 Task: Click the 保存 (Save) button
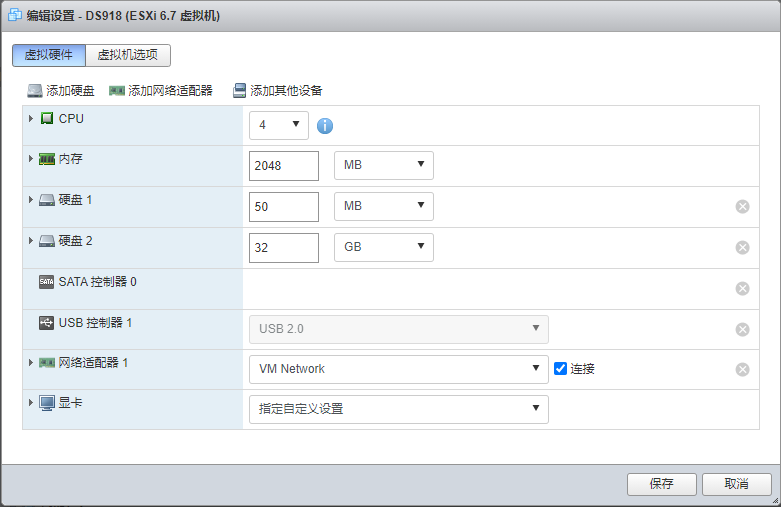click(x=661, y=484)
